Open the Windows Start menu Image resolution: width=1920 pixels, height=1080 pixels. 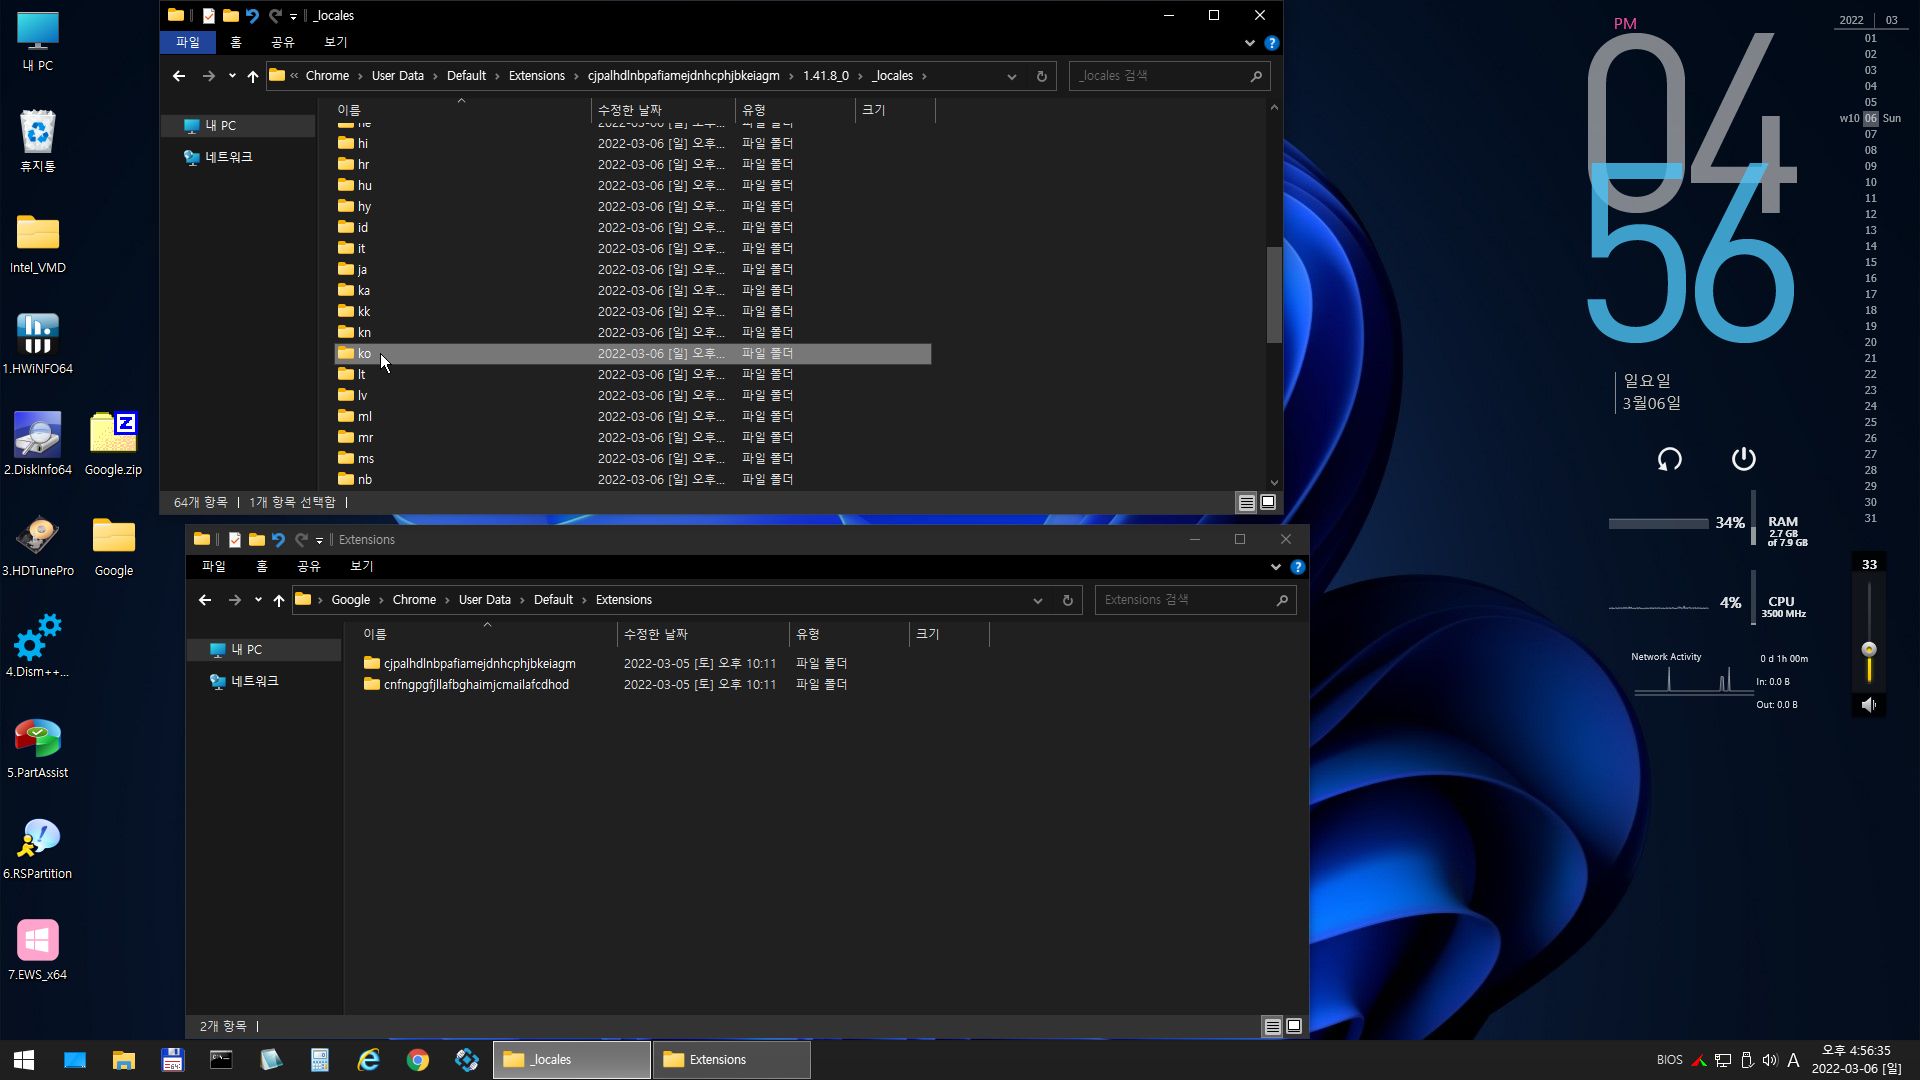(24, 1060)
